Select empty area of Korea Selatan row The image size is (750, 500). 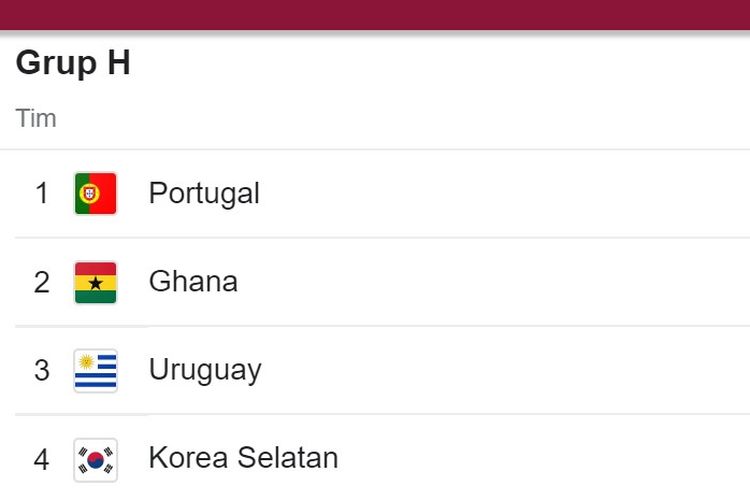coord(545,458)
